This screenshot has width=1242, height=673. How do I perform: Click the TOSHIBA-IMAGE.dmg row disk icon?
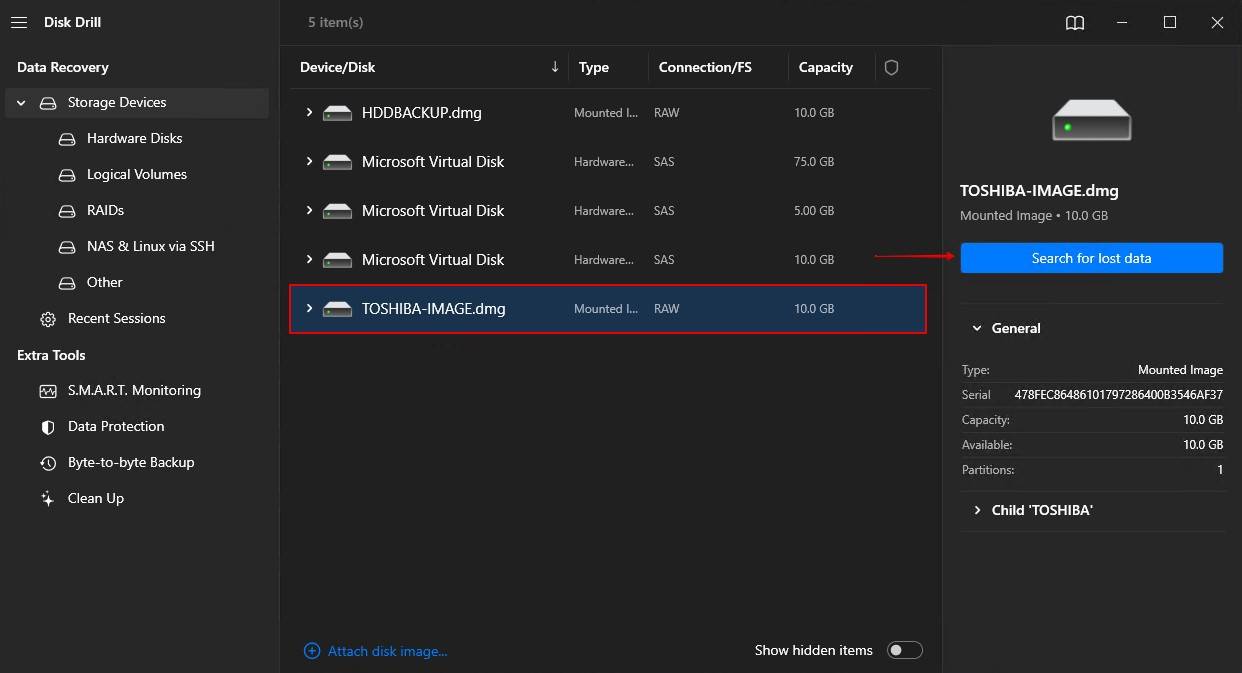click(x=337, y=309)
